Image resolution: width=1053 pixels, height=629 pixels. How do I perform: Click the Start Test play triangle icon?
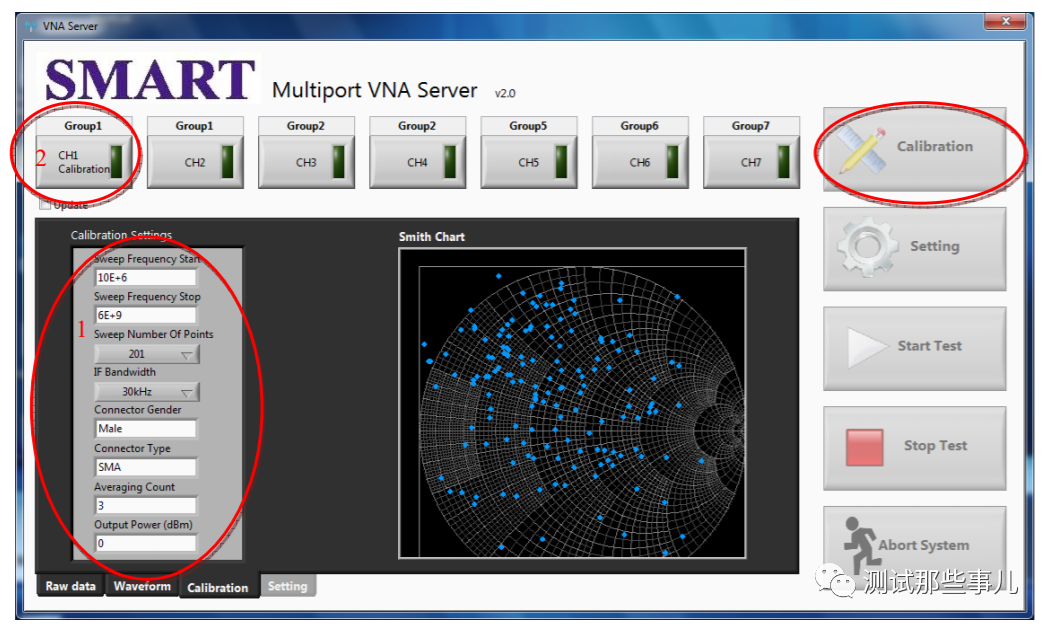pos(867,346)
